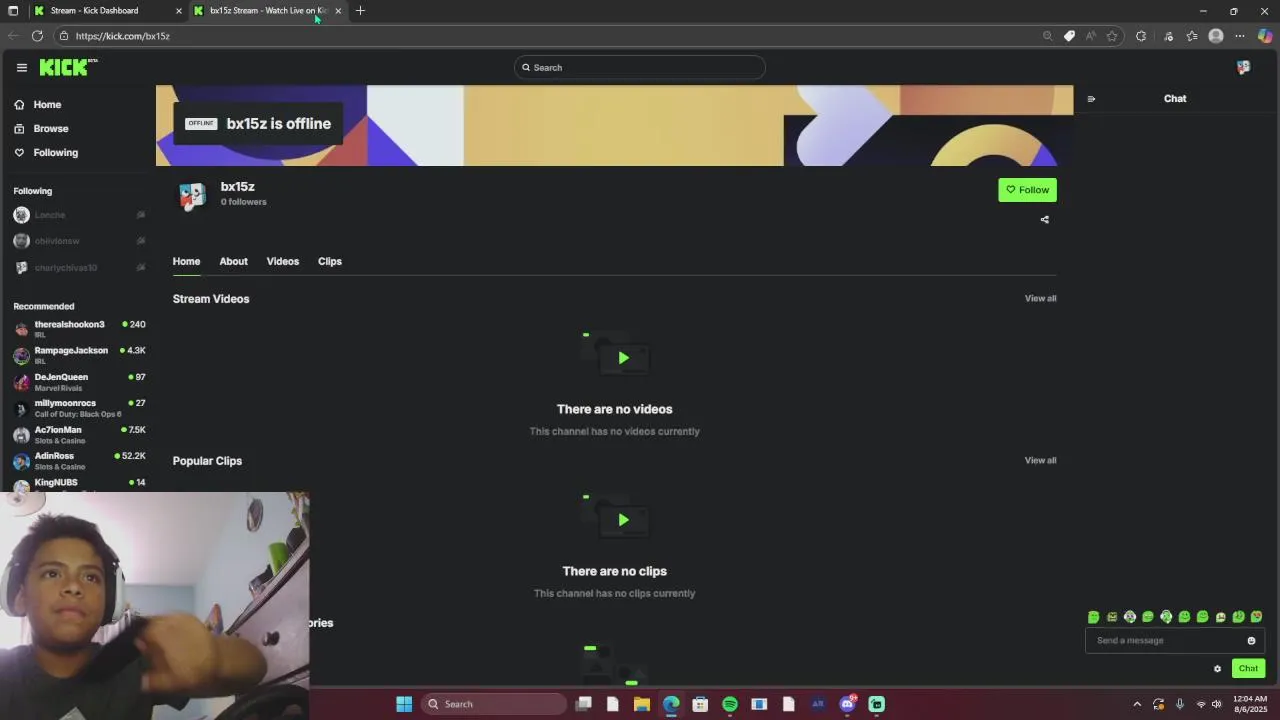Open the Windows Start menu
The image size is (1280, 720).
[x=404, y=704]
